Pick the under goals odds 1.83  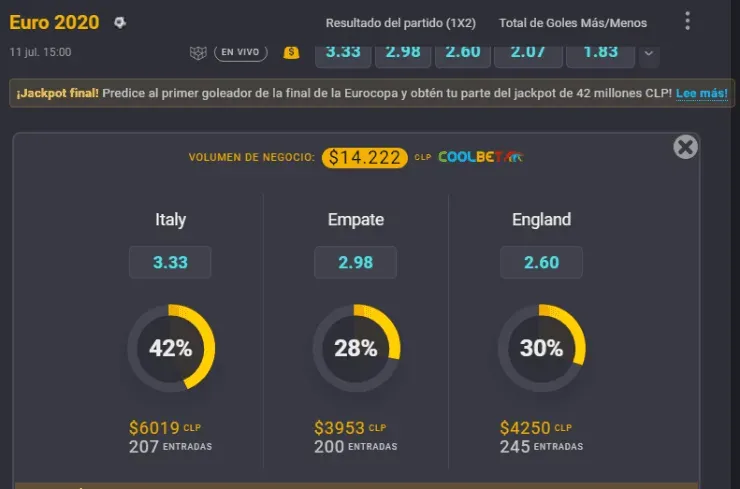click(600, 52)
